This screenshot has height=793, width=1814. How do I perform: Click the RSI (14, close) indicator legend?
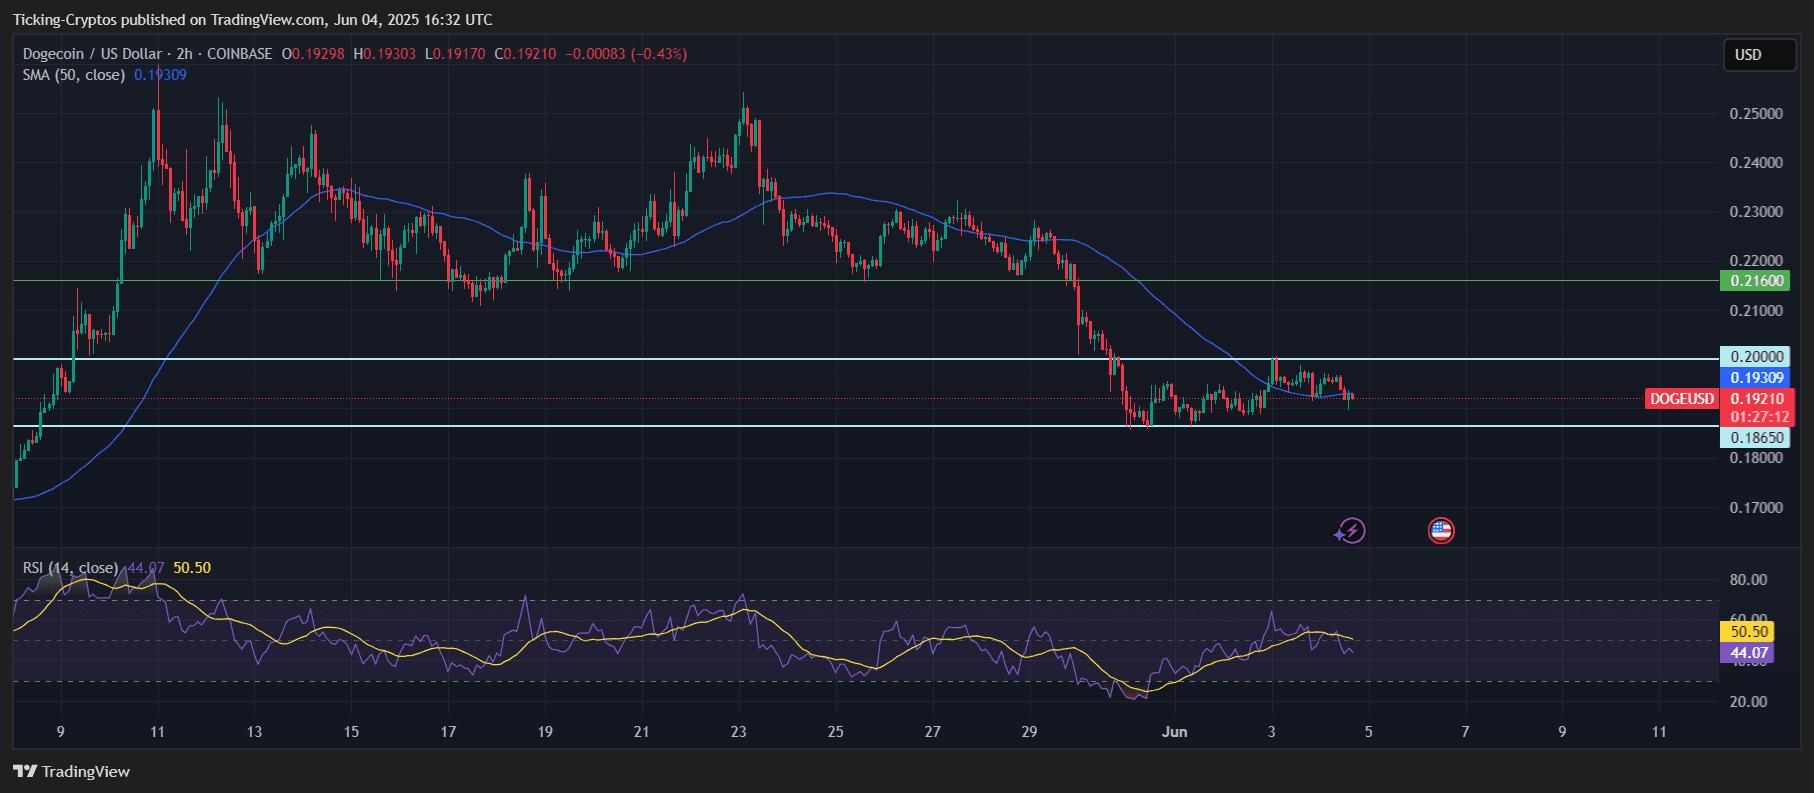(70, 568)
